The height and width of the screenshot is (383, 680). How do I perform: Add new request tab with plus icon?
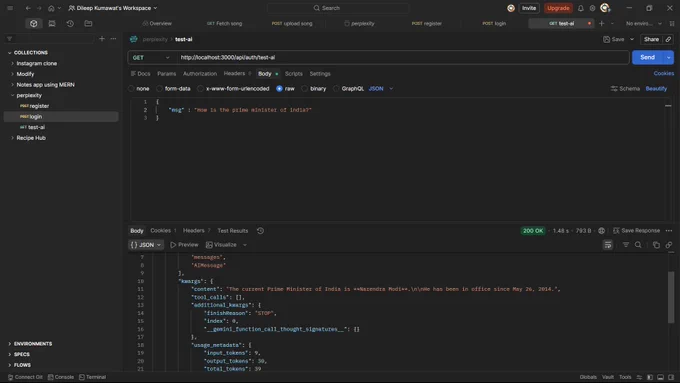pos(602,23)
